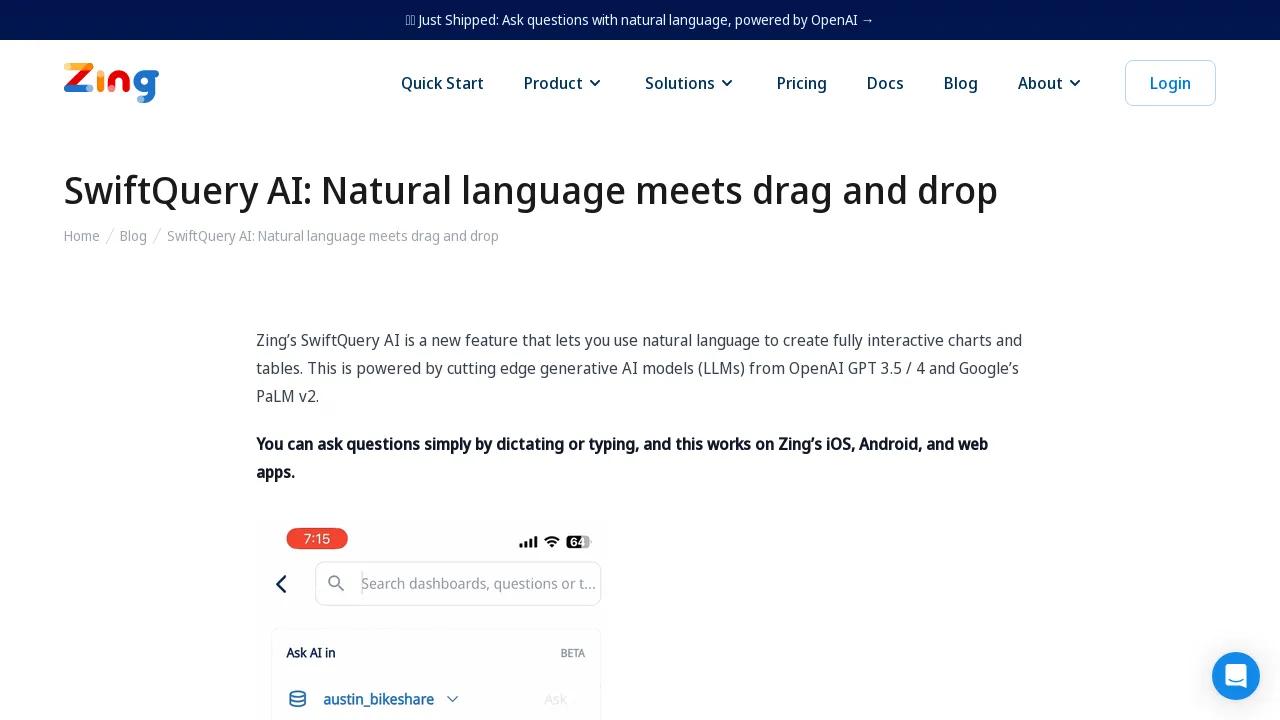The width and height of the screenshot is (1280, 720).
Task: Click the article title heading
Action: click(x=531, y=191)
